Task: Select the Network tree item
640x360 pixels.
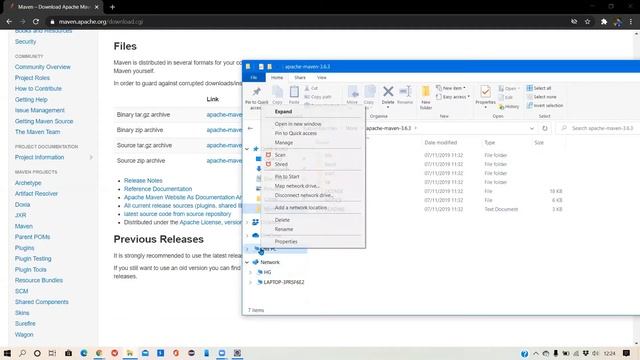Action: (x=270, y=262)
